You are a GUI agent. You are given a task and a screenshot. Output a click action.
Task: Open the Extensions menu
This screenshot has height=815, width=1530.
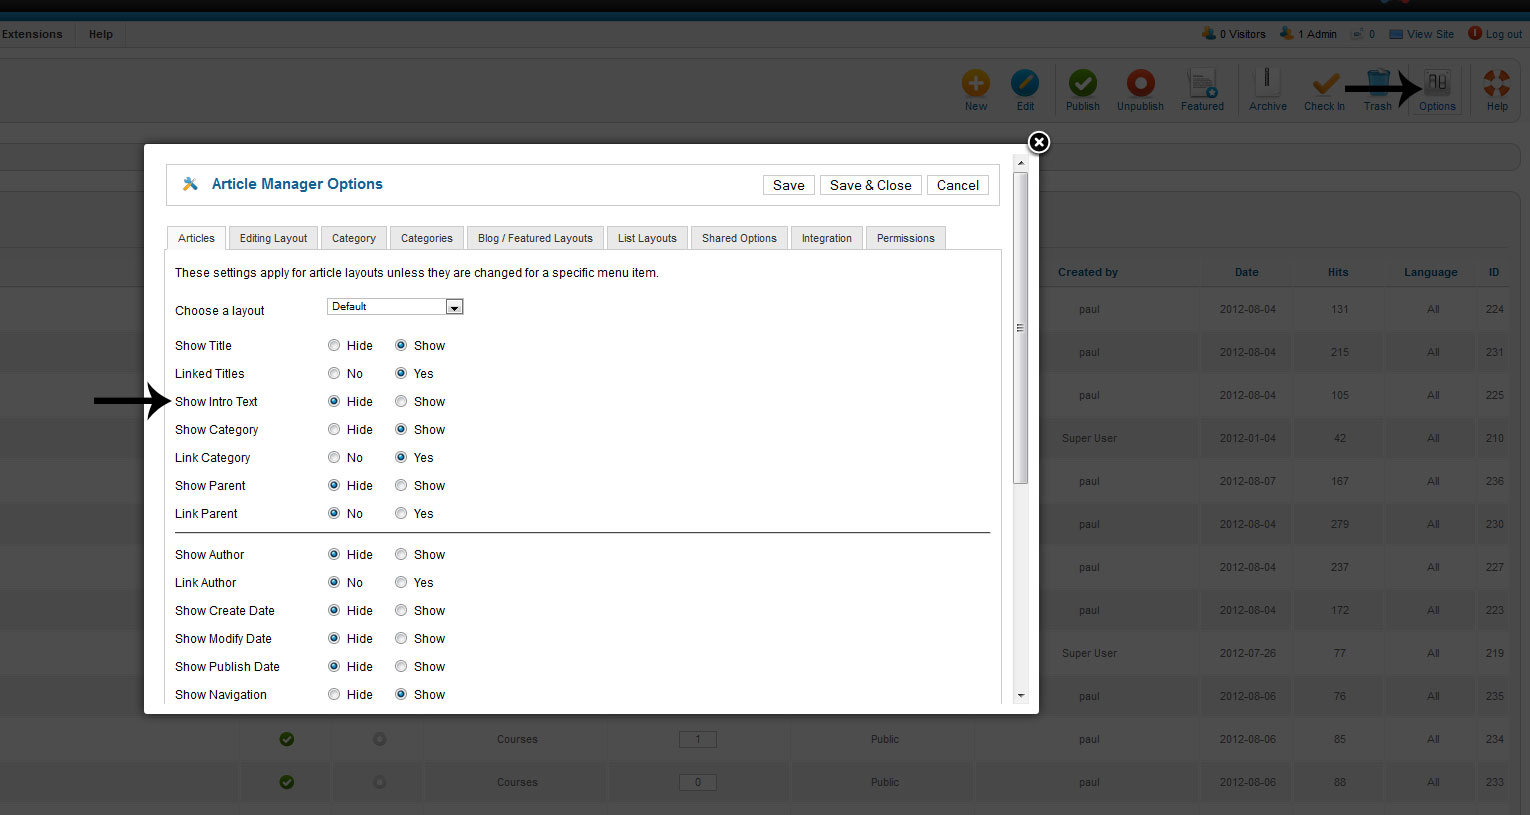[x=32, y=34]
